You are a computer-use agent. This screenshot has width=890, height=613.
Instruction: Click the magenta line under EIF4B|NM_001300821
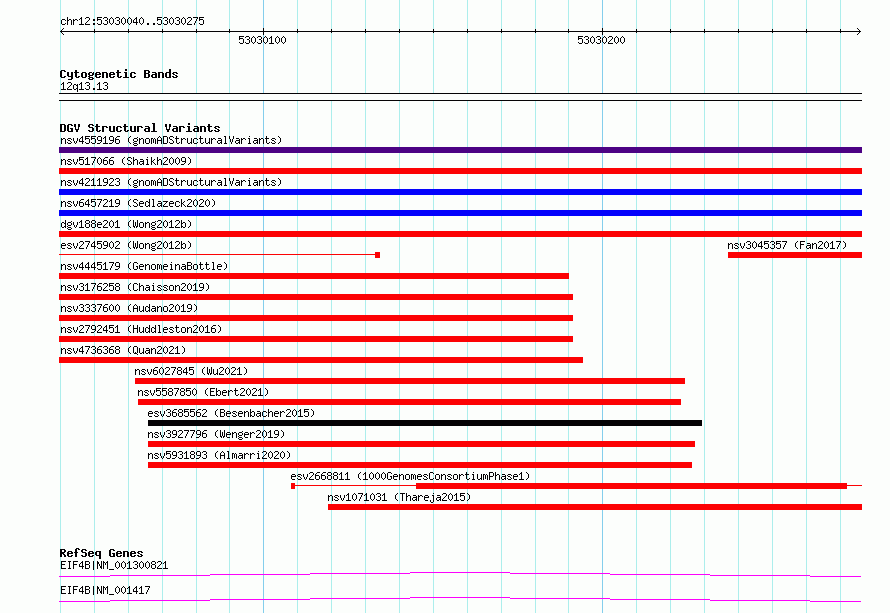click(x=460, y=574)
